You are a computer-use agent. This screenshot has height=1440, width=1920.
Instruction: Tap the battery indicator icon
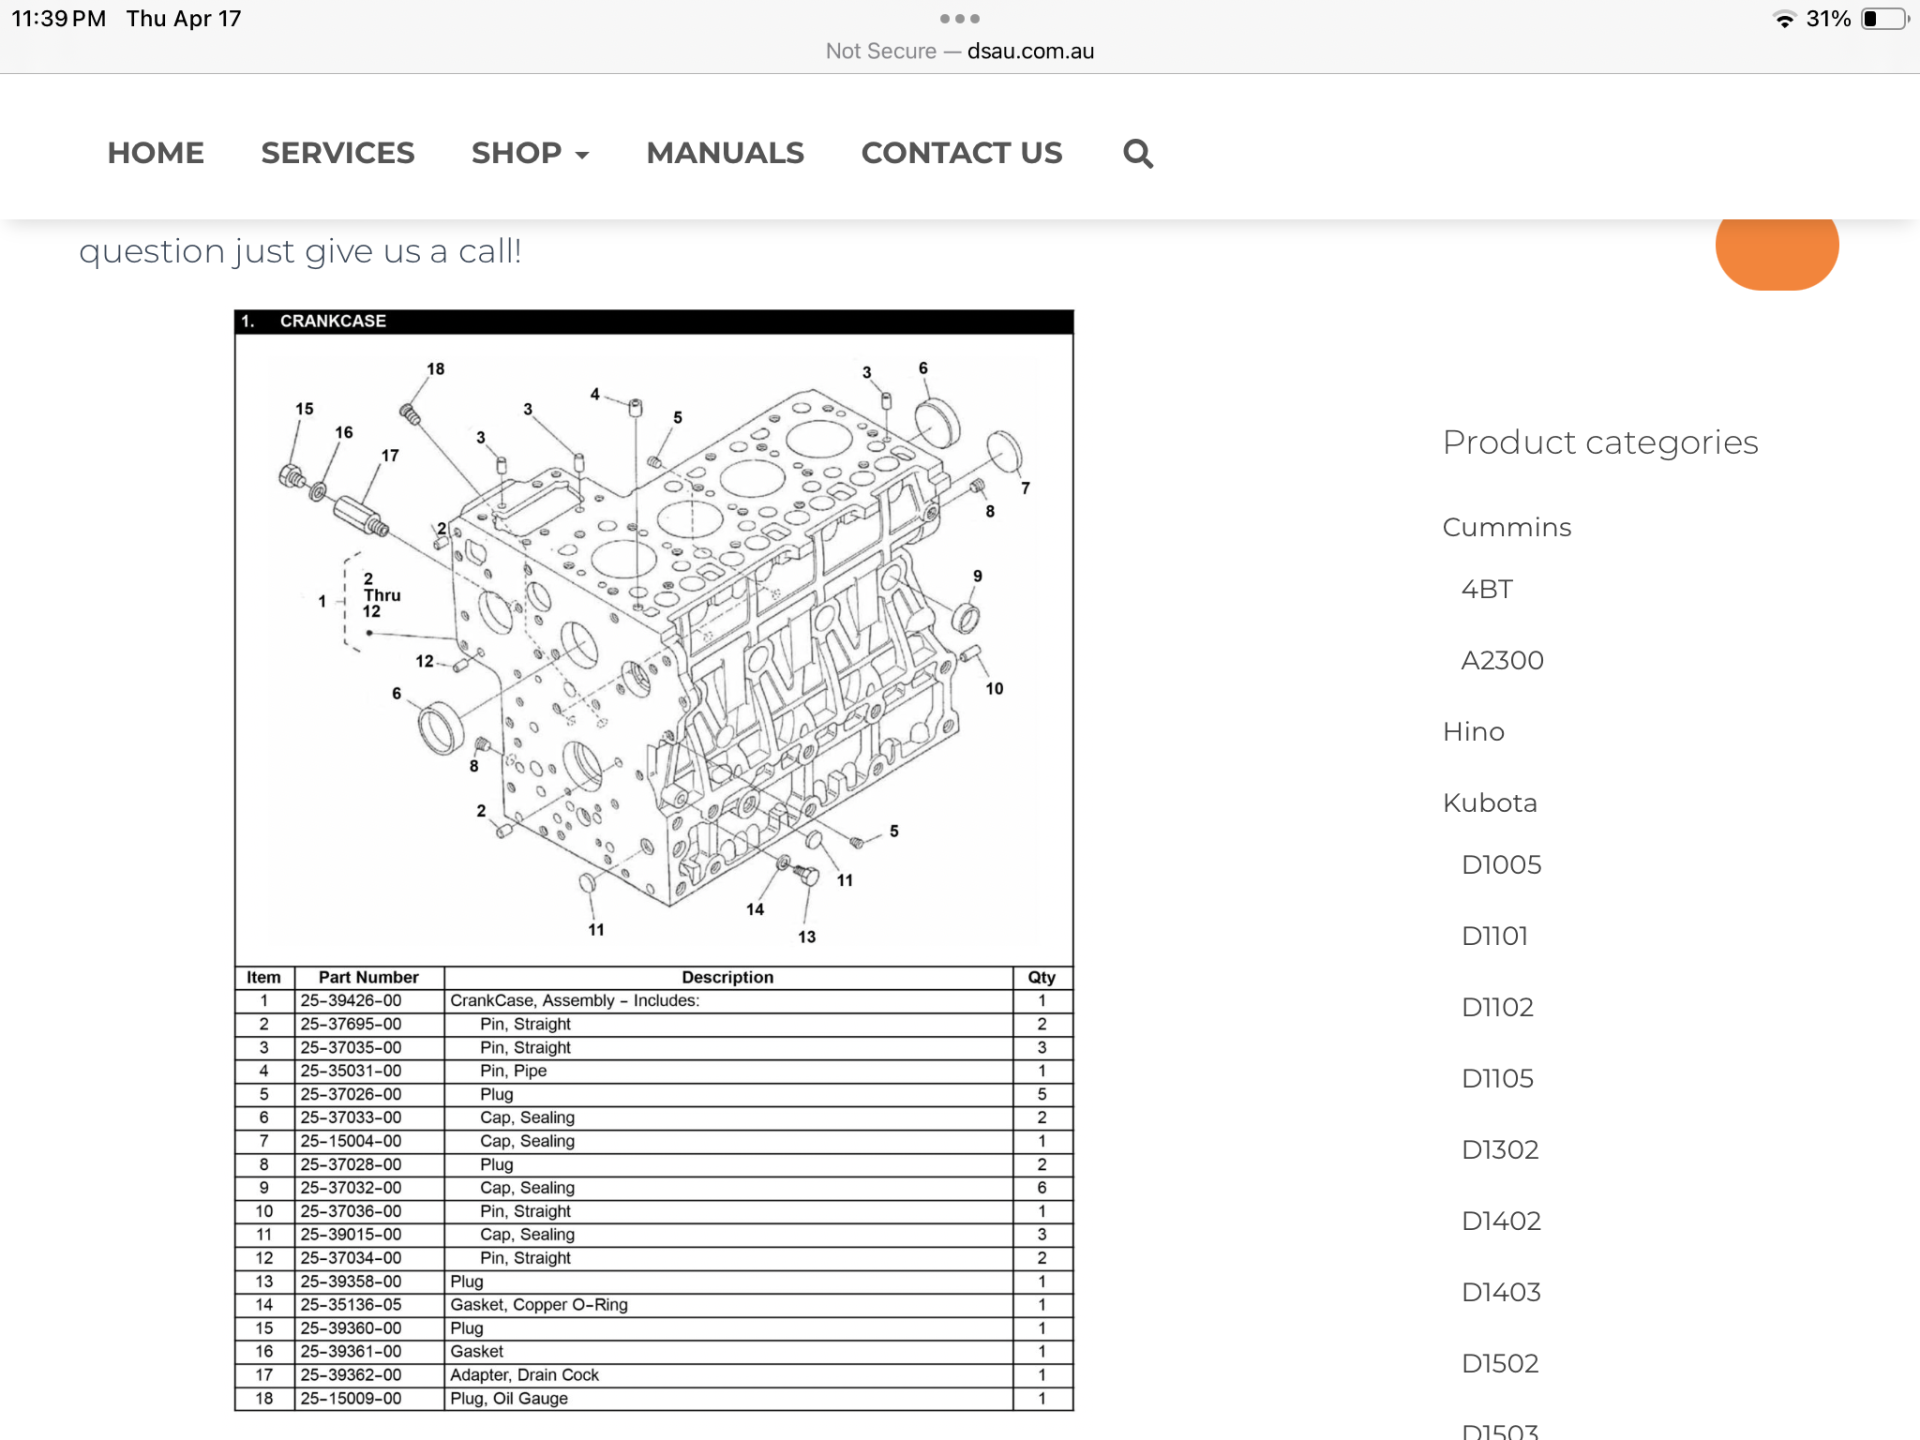1885,19
